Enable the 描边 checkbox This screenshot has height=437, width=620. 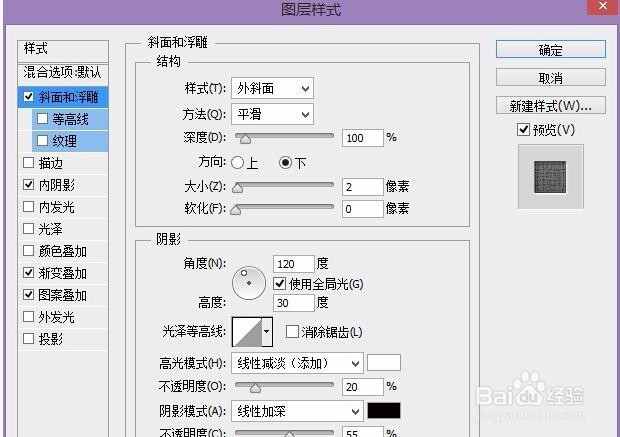pyautogui.click(x=28, y=163)
